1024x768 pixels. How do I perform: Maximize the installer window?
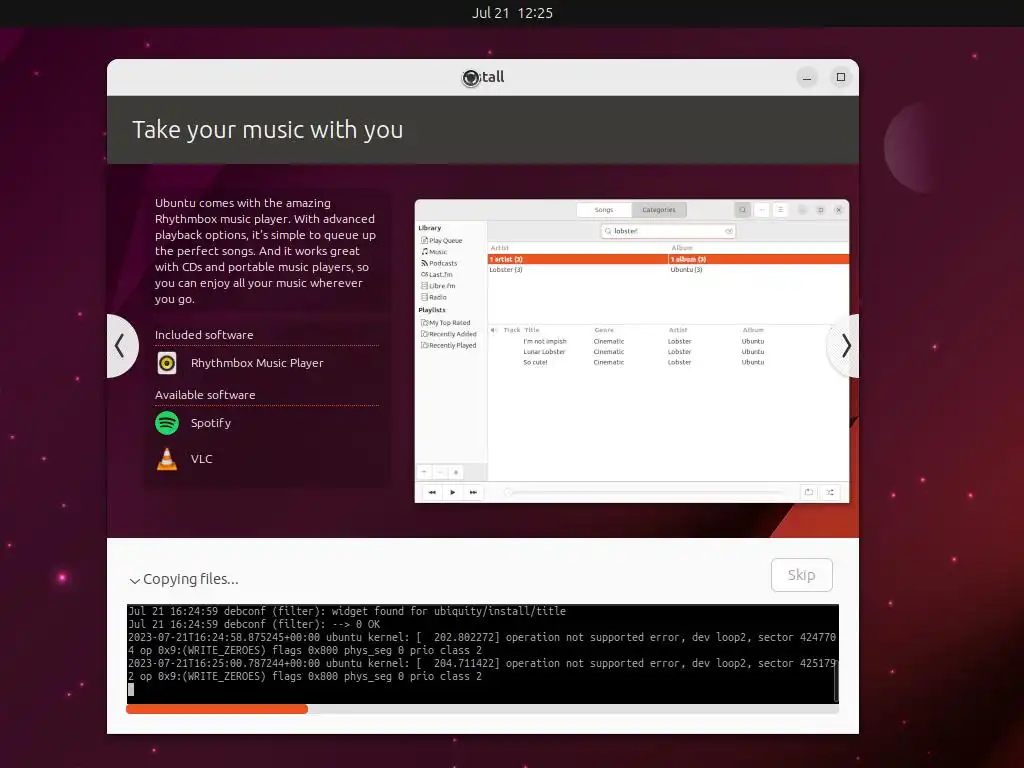[x=841, y=78]
